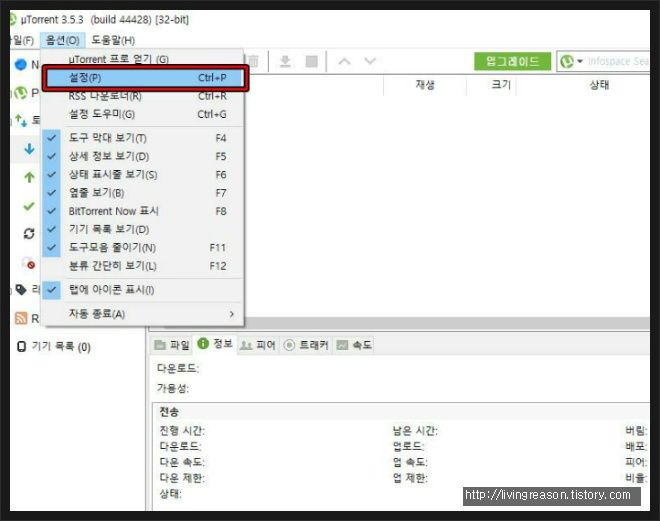Expand the 자동 종료(A) submenu
Screen dimensions: 660x521
pyautogui.click(x=143, y=314)
